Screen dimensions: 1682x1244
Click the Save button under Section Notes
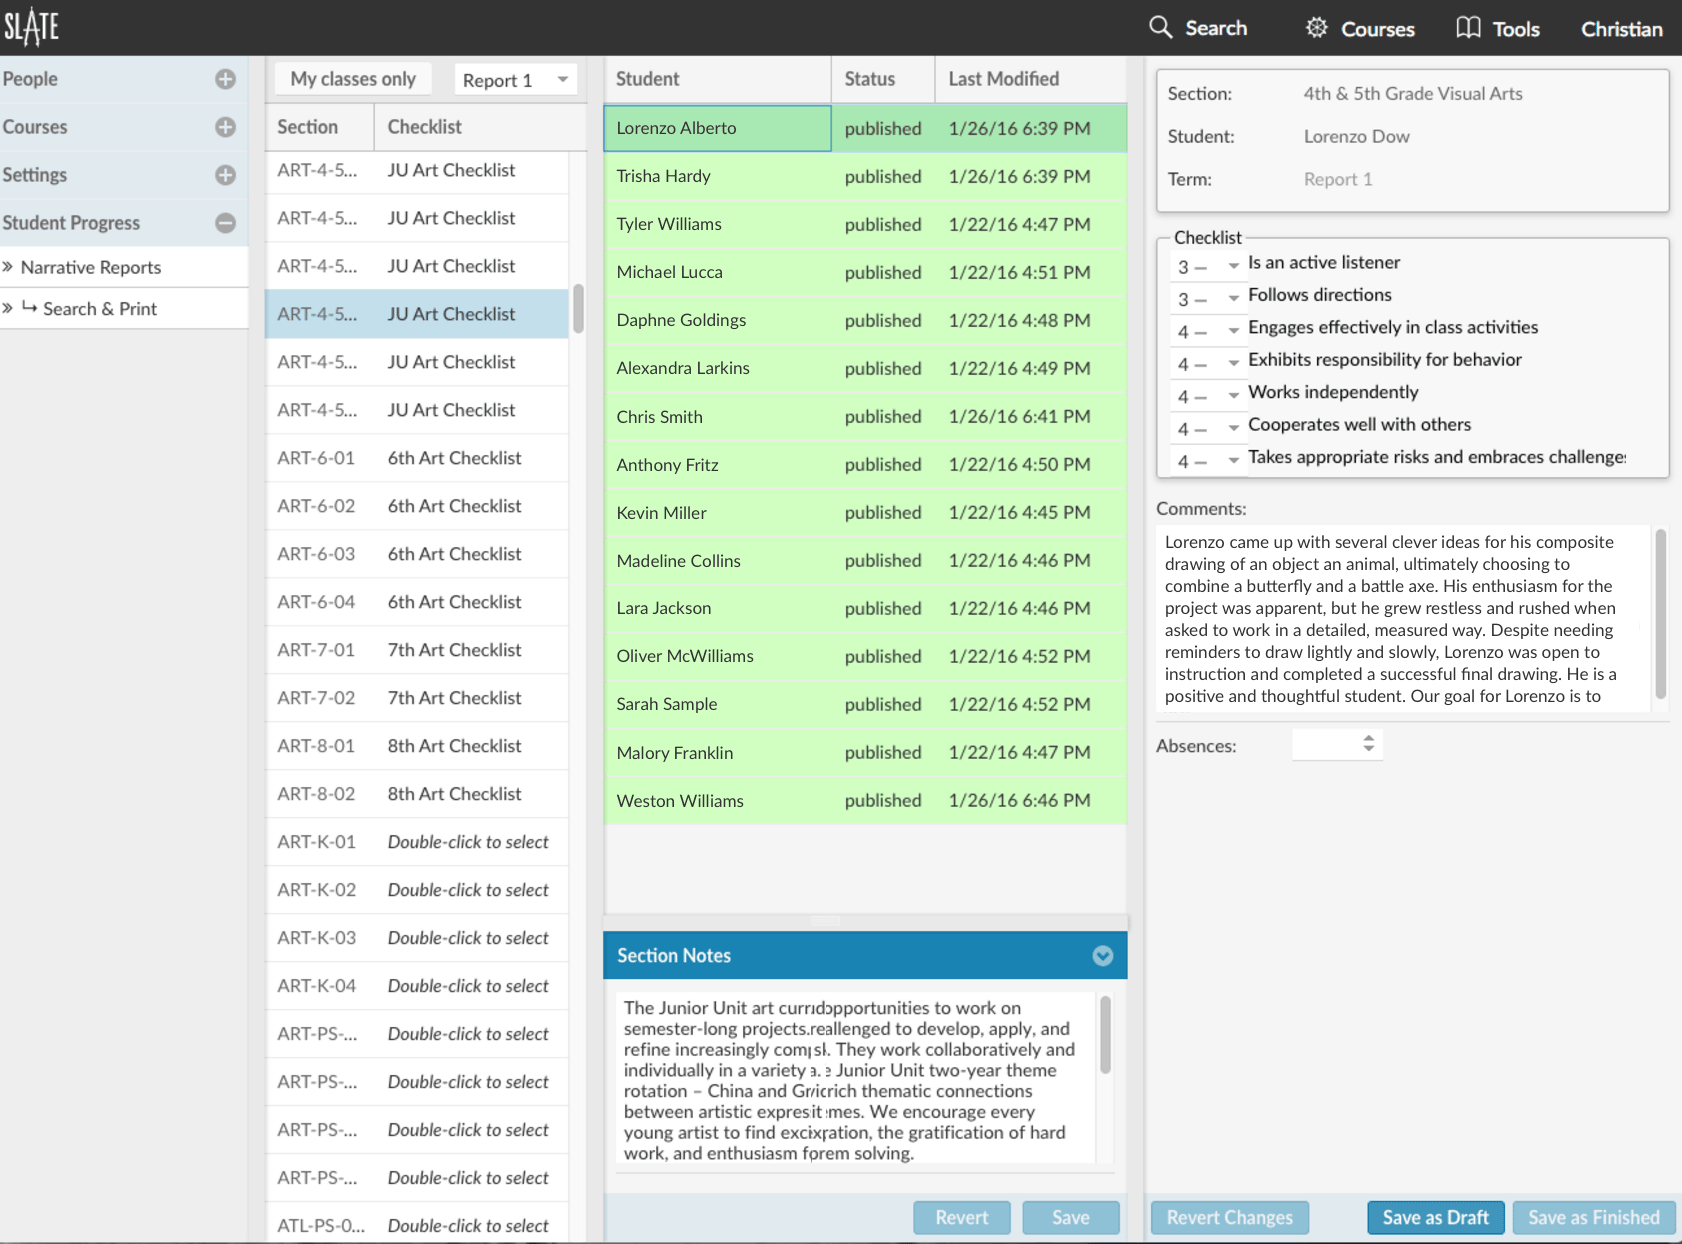tap(1071, 1217)
